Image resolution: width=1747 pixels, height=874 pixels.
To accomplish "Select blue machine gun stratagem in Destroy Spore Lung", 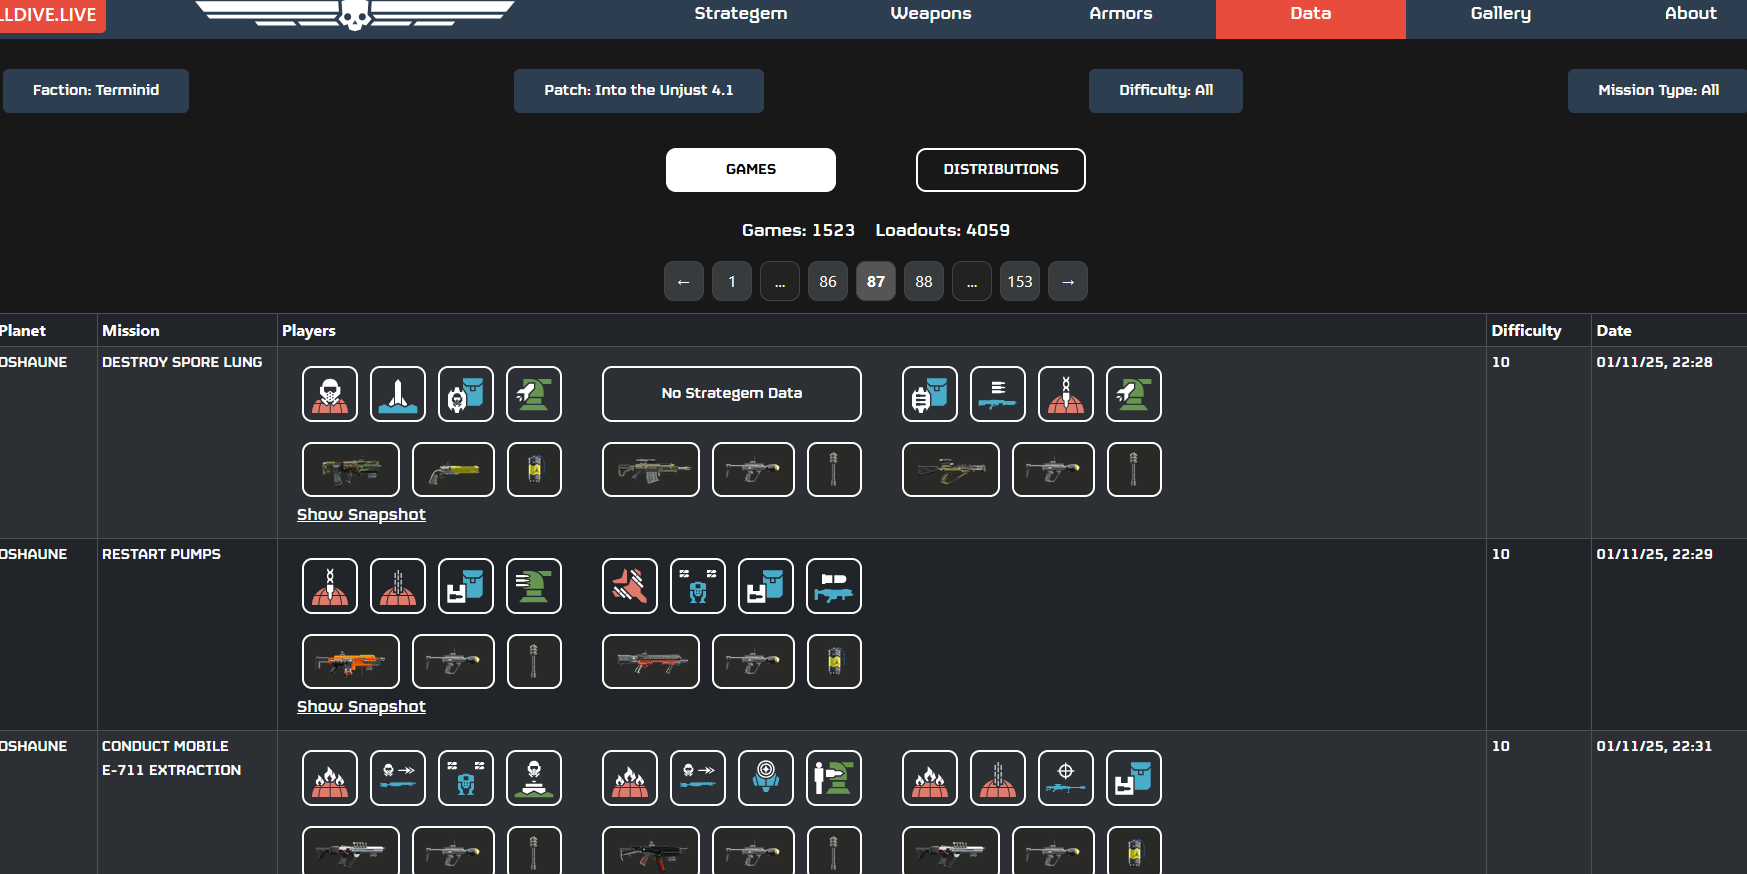I will pos(998,394).
